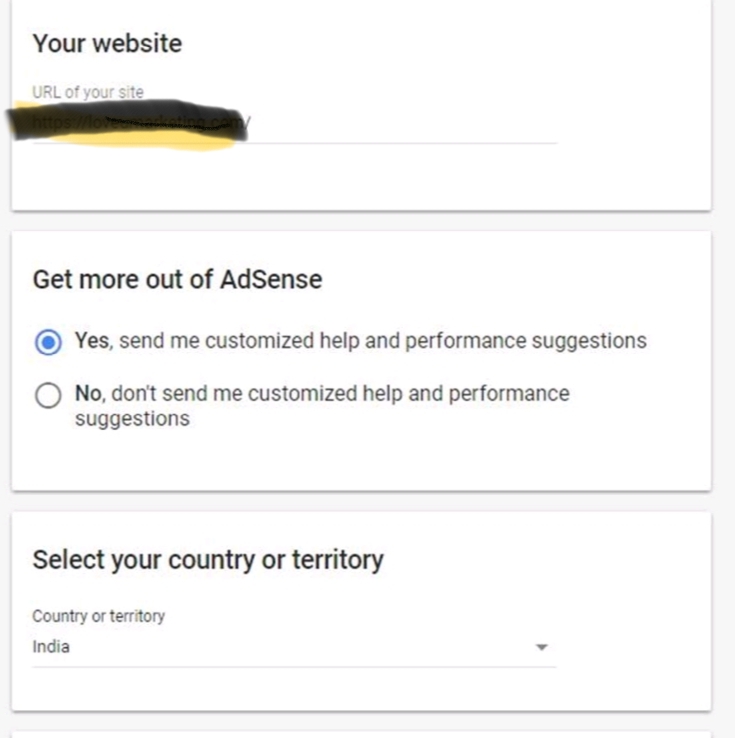This screenshot has height=738, width=735.
Task: Click the partially visible card at bottom
Action: (x=360, y=734)
